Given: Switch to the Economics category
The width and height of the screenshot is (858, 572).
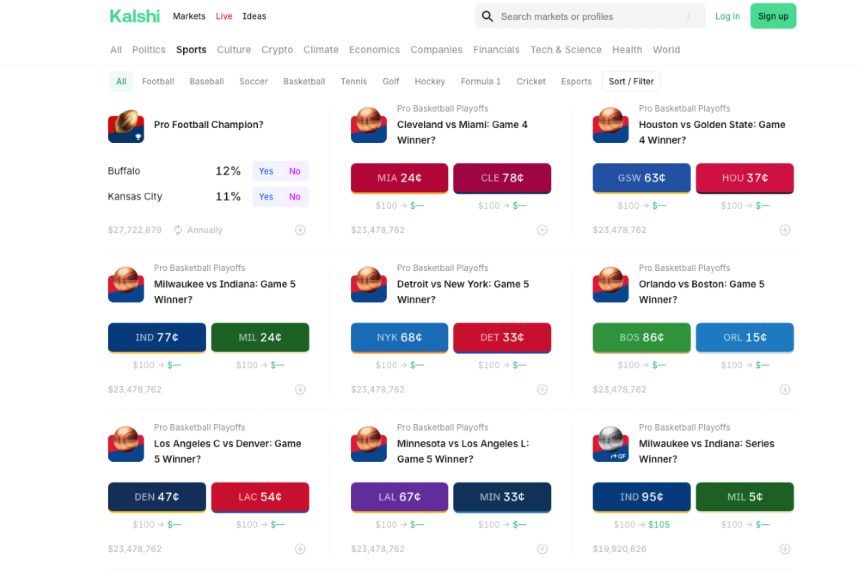Looking at the screenshot, I should (x=374, y=49).
